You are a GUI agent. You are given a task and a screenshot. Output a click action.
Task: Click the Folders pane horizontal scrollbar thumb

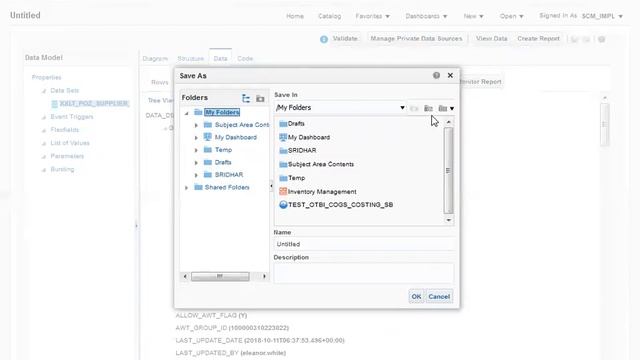[x=220, y=277]
